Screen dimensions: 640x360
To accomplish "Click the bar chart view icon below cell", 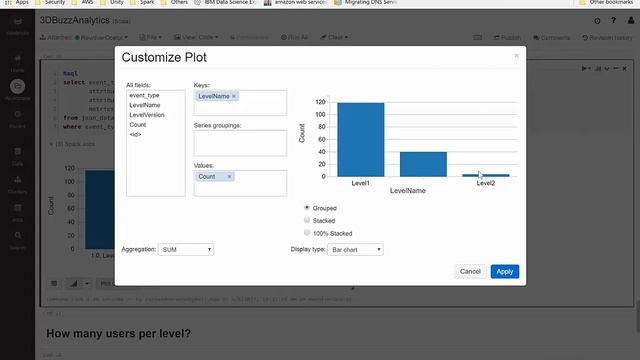I will pyautogui.click(x=73, y=284).
